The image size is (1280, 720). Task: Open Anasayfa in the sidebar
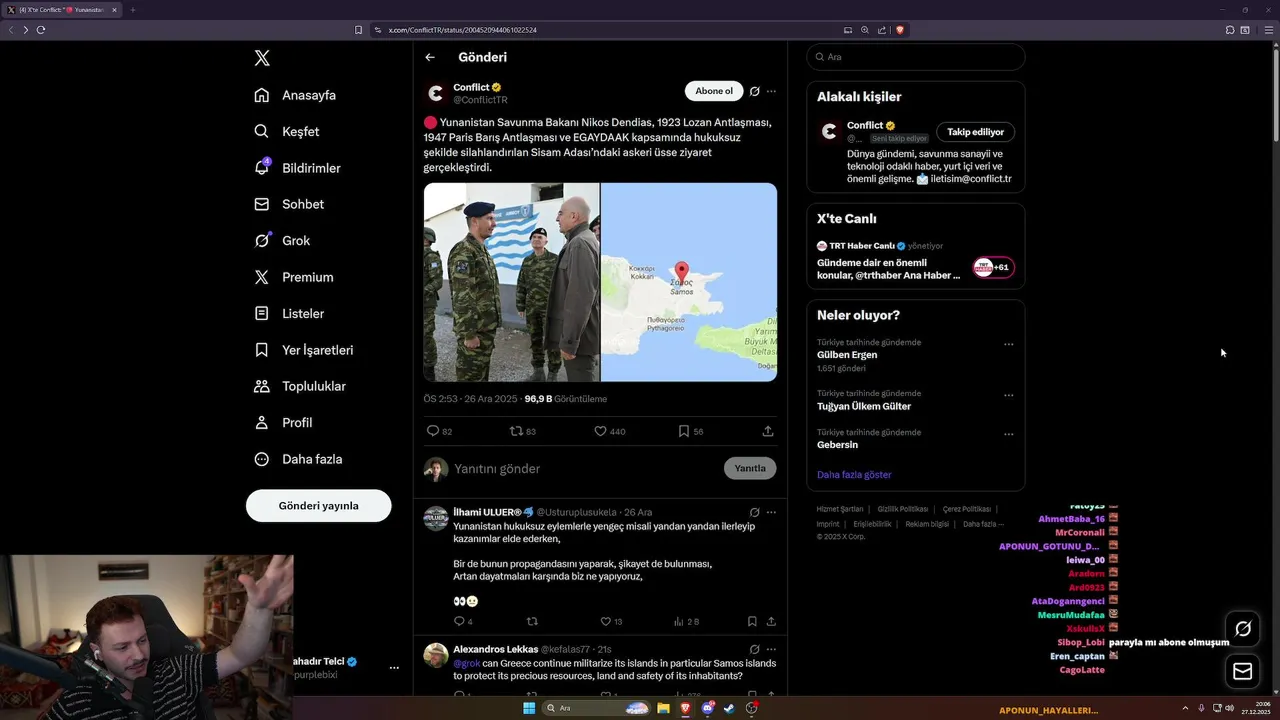[x=295, y=95]
